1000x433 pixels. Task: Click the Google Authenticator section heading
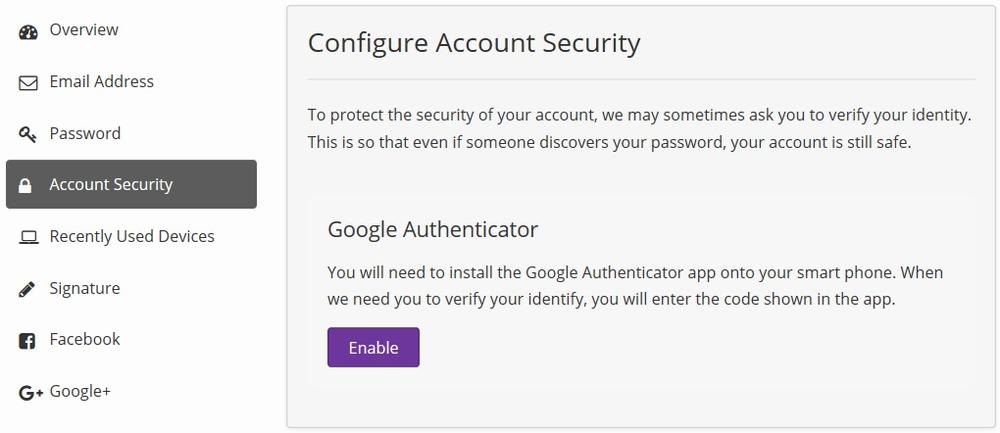[x=432, y=229]
